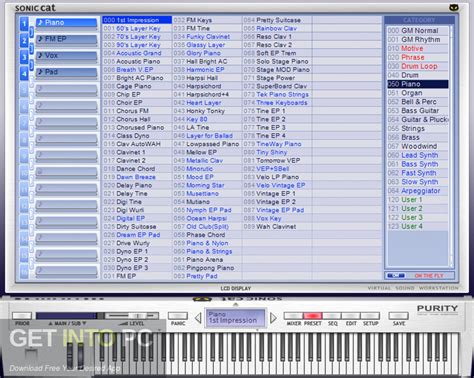This screenshot has width=474, height=378.
Task: Switch to the PRESET page
Action: pyautogui.click(x=313, y=315)
